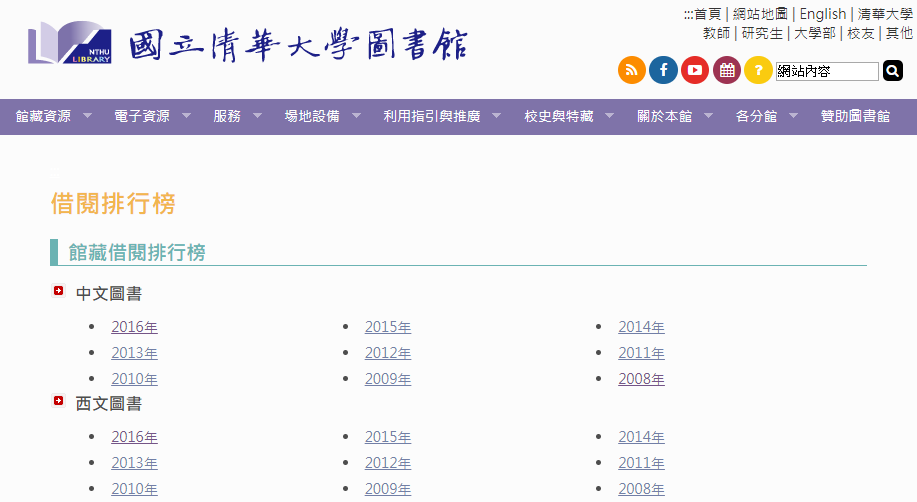Expand the 場地設備 menu arrow
This screenshot has height=502, width=917.
pos(356,116)
